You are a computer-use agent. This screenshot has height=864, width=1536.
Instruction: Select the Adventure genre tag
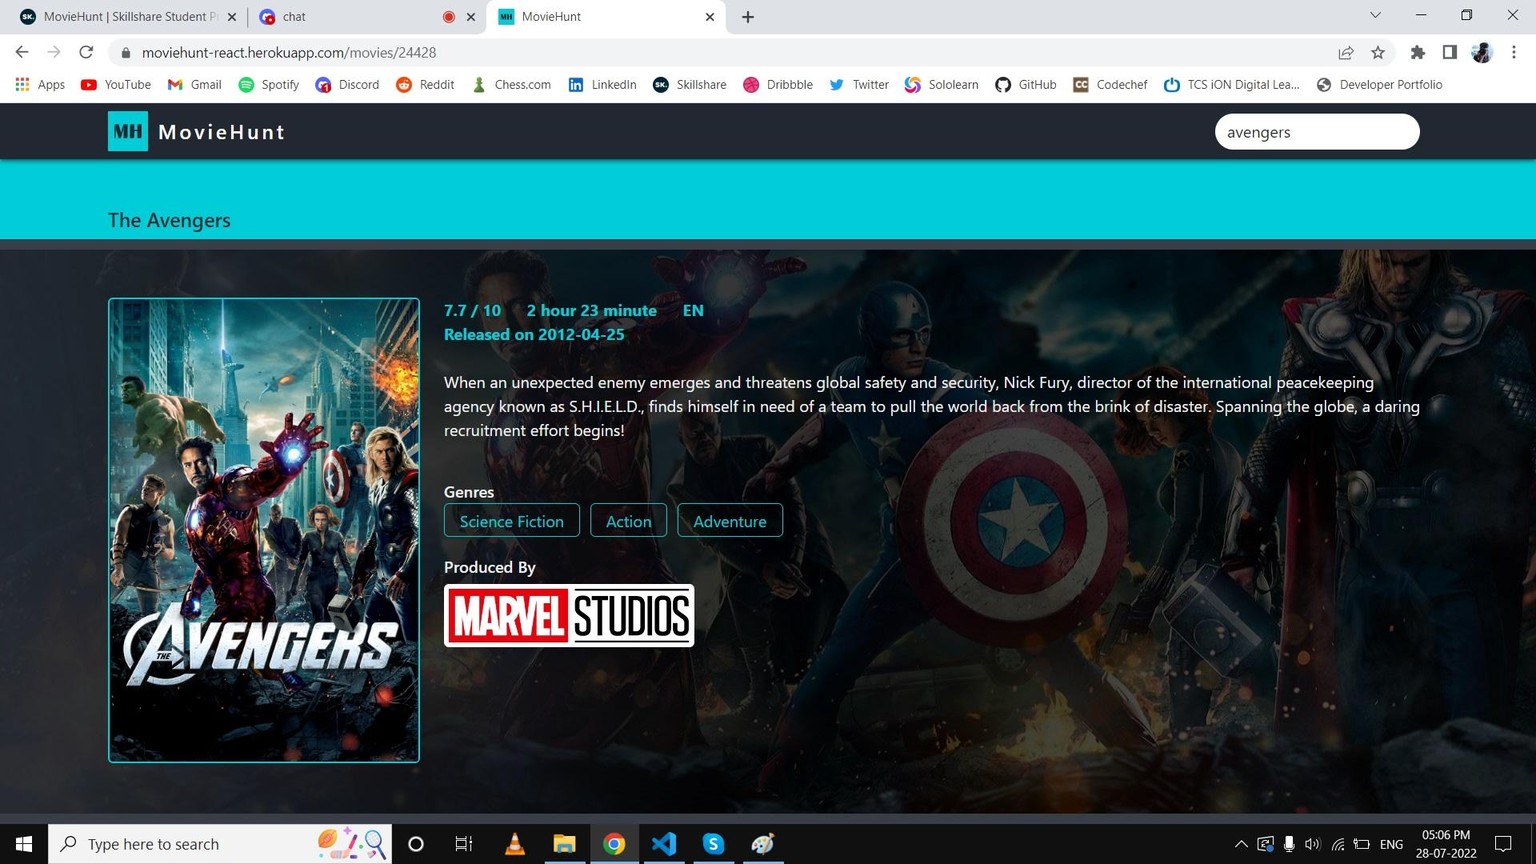click(x=730, y=521)
